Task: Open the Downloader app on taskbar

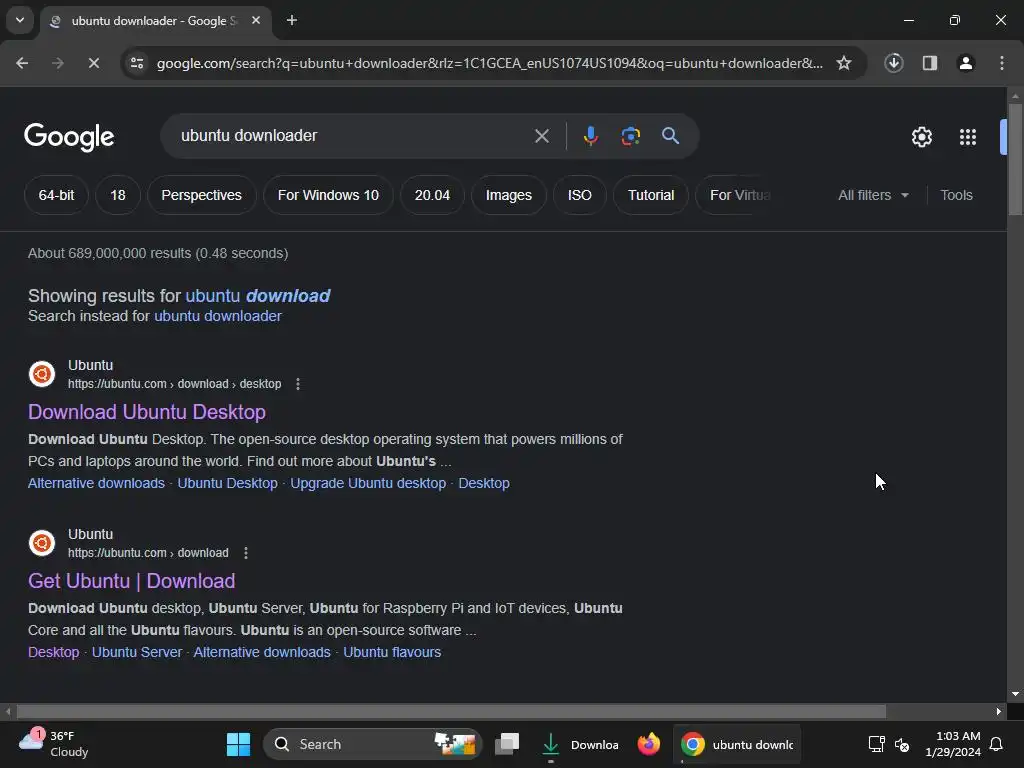Action: [x=579, y=744]
